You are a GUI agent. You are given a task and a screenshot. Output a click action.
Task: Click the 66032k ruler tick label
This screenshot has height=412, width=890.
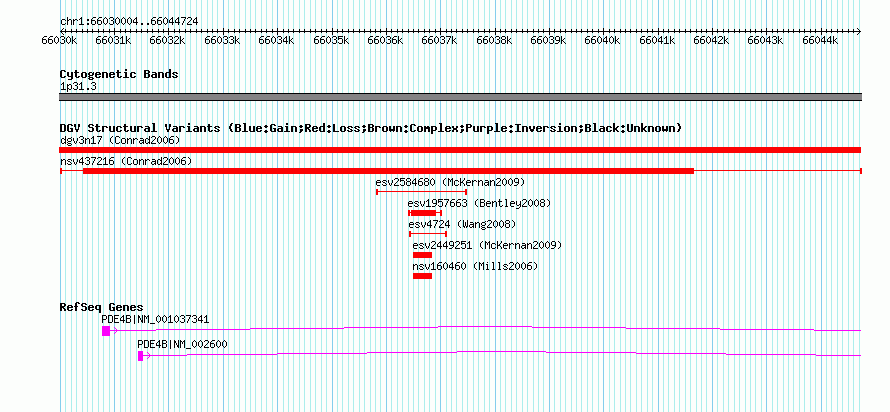[168, 40]
